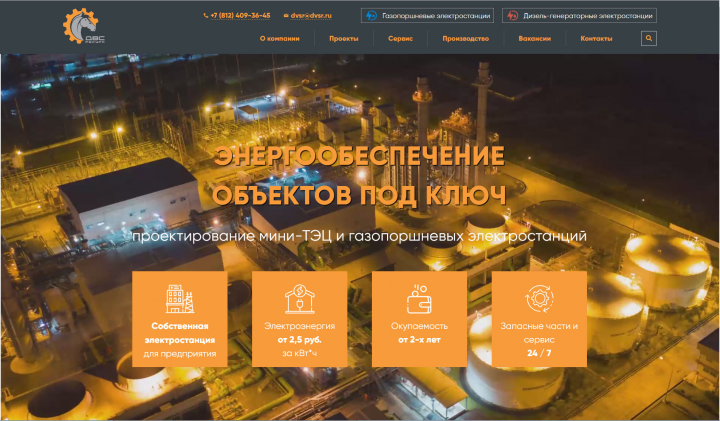Open the Производство menu item
The height and width of the screenshot is (421, 720).
pos(466,39)
